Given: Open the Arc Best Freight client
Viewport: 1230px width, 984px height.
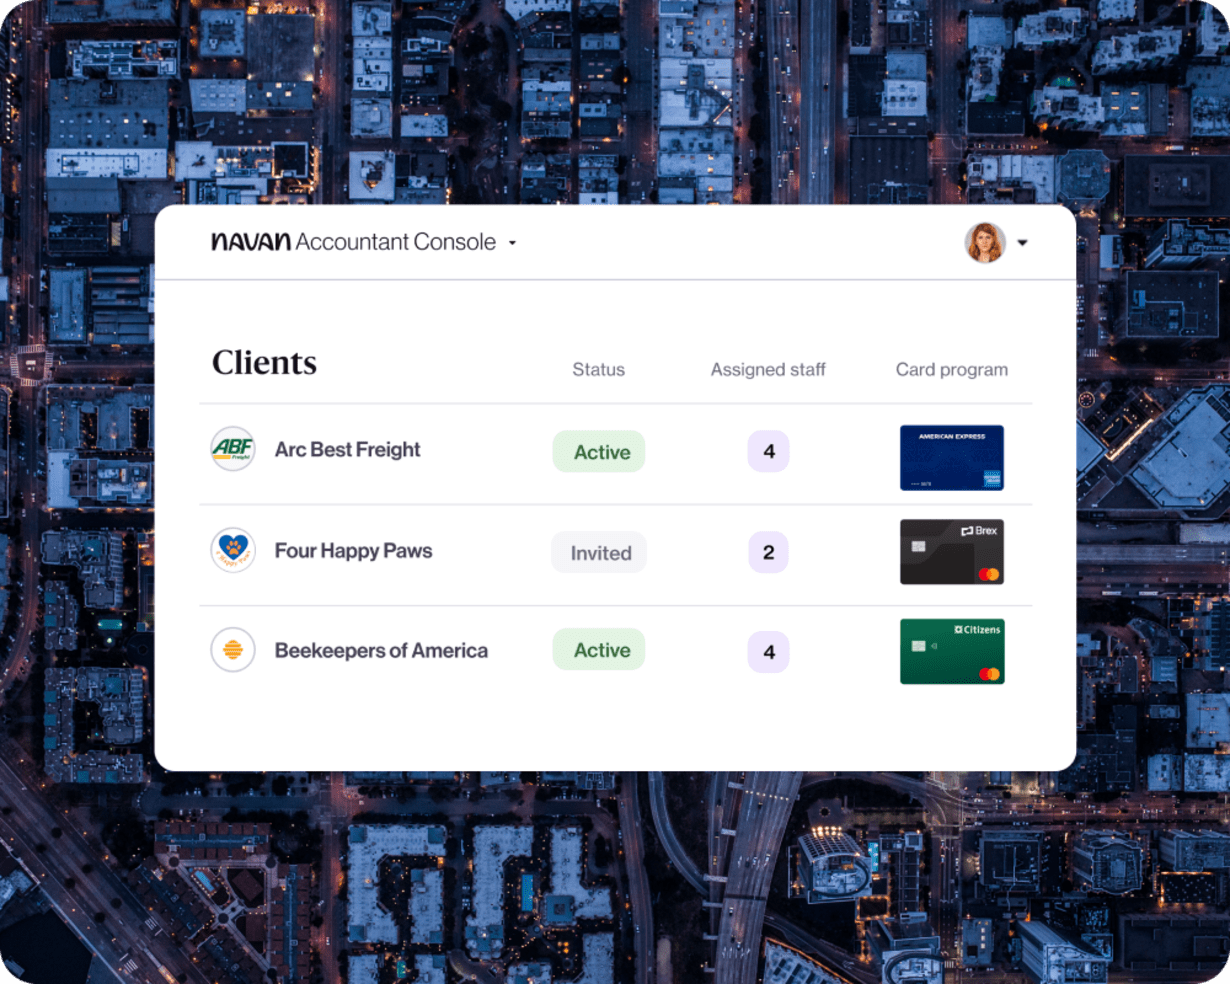Looking at the screenshot, I should [348, 450].
